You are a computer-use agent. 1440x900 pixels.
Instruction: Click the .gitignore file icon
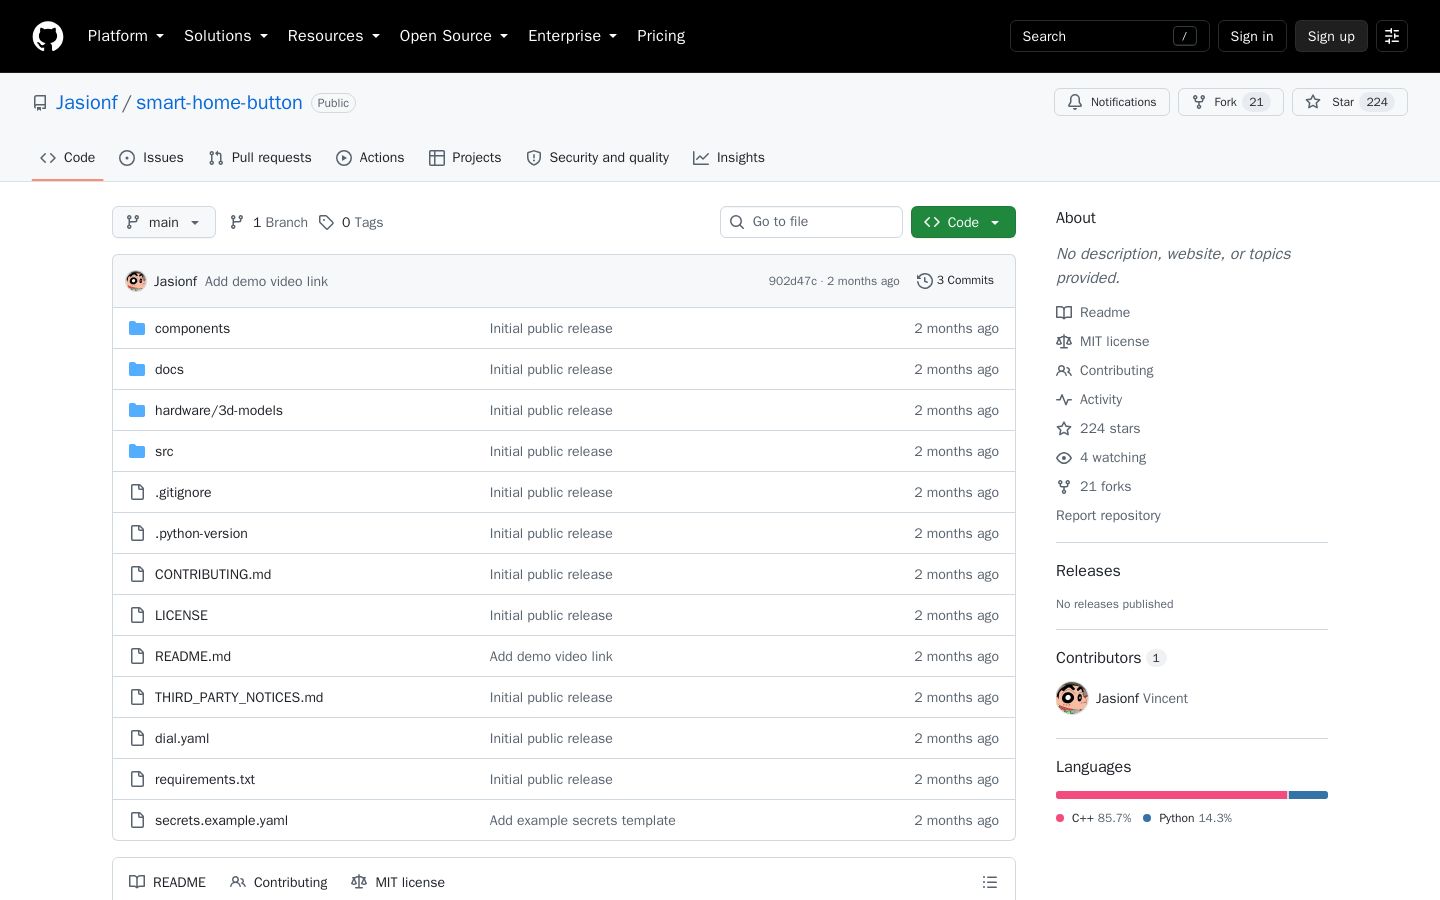[x=137, y=492]
